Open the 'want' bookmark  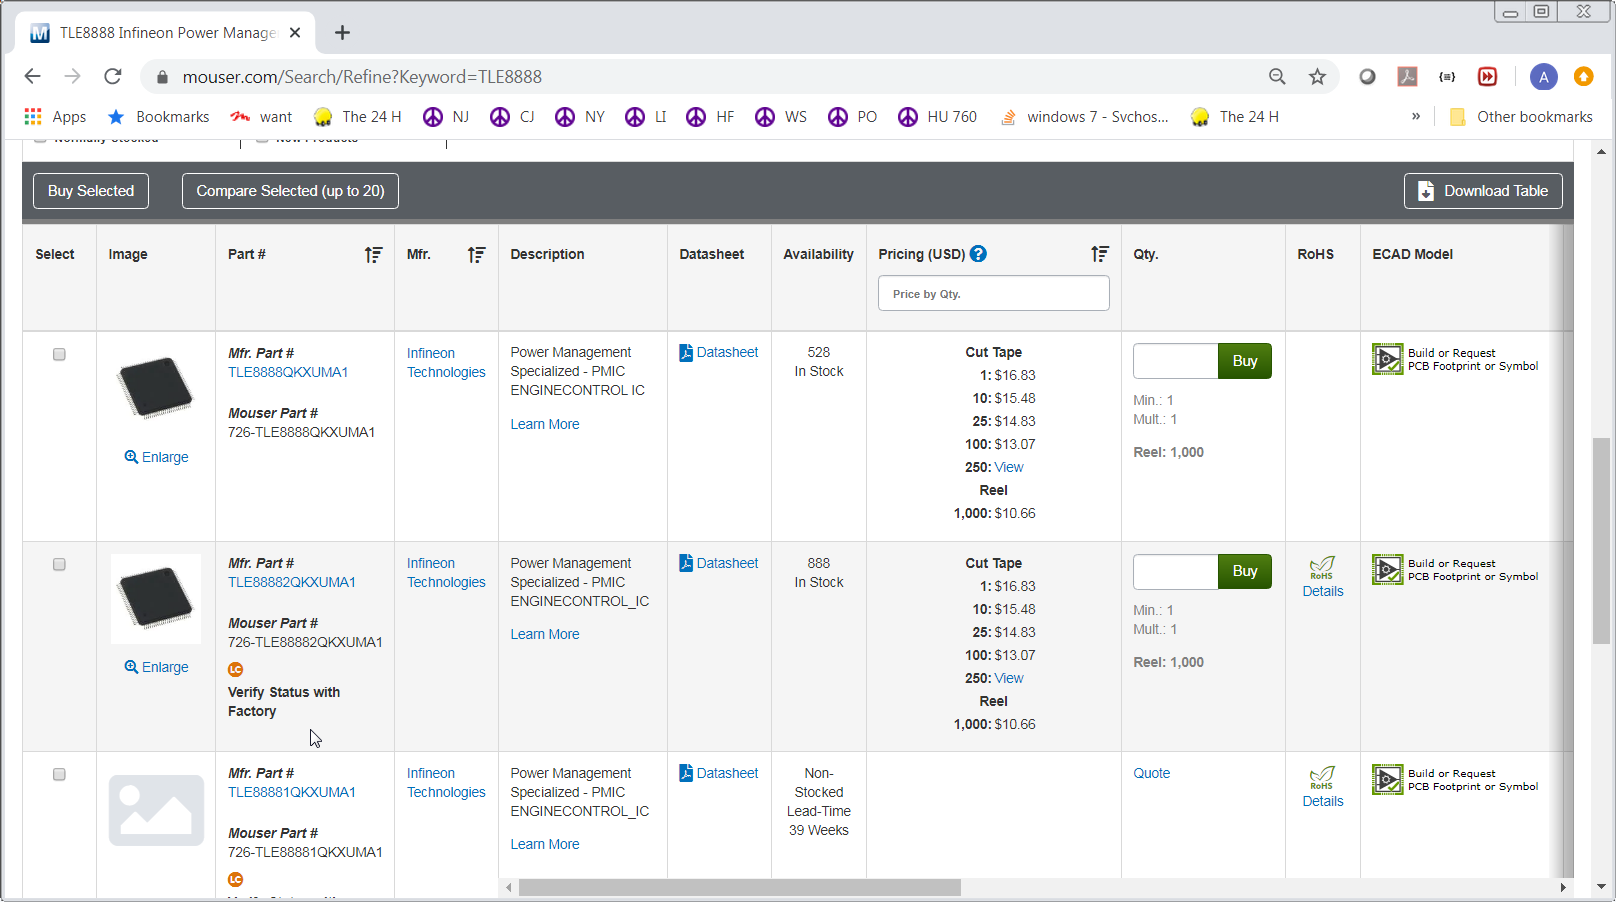point(261,117)
